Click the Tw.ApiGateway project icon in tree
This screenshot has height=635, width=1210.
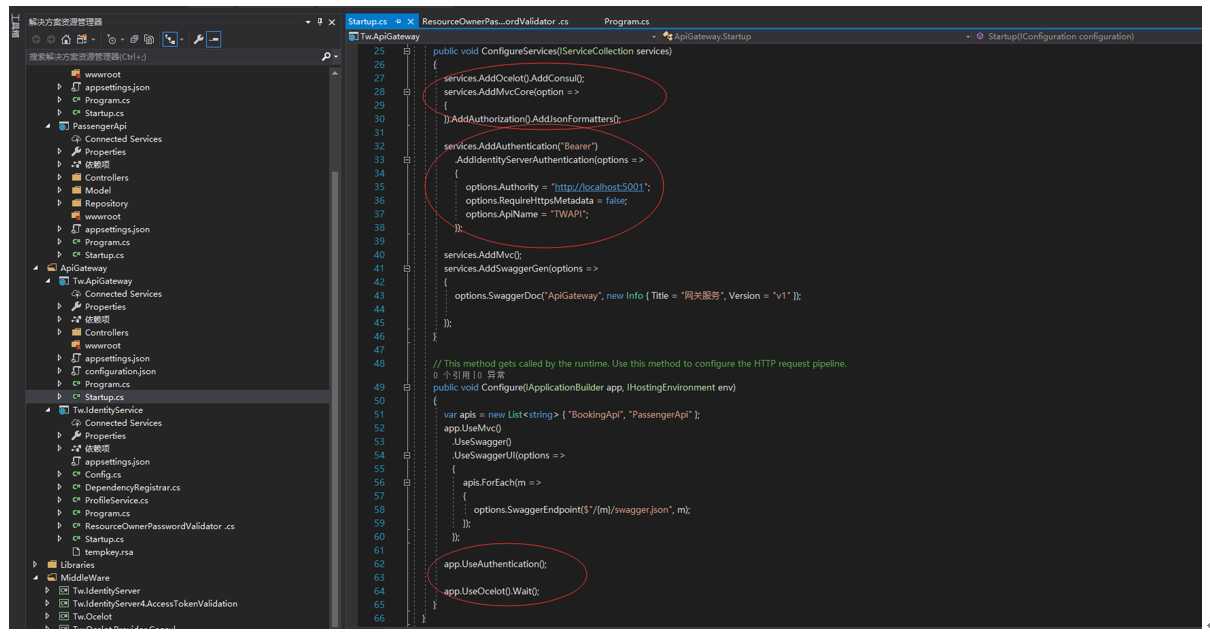[64, 281]
